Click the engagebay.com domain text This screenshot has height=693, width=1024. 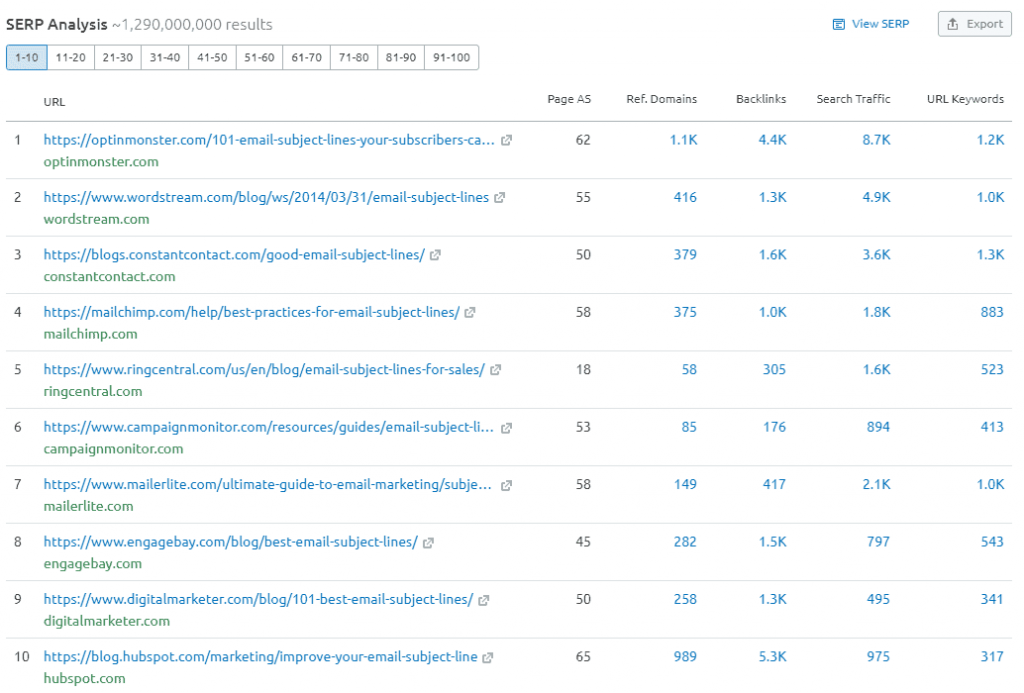click(93, 564)
